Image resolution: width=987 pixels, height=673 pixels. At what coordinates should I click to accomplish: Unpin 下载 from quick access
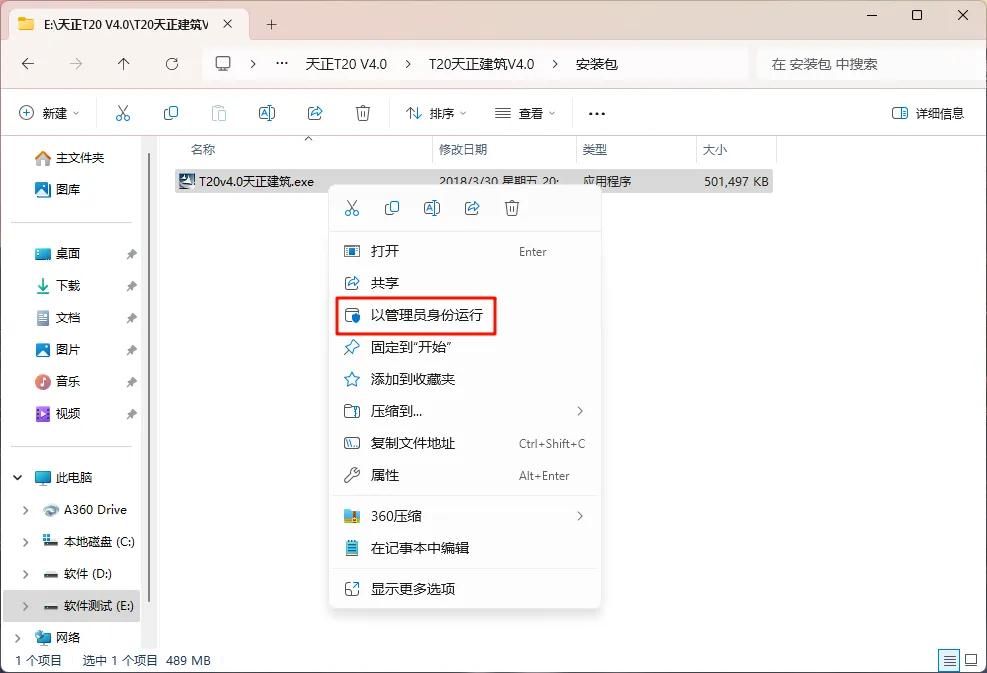click(x=131, y=286)
